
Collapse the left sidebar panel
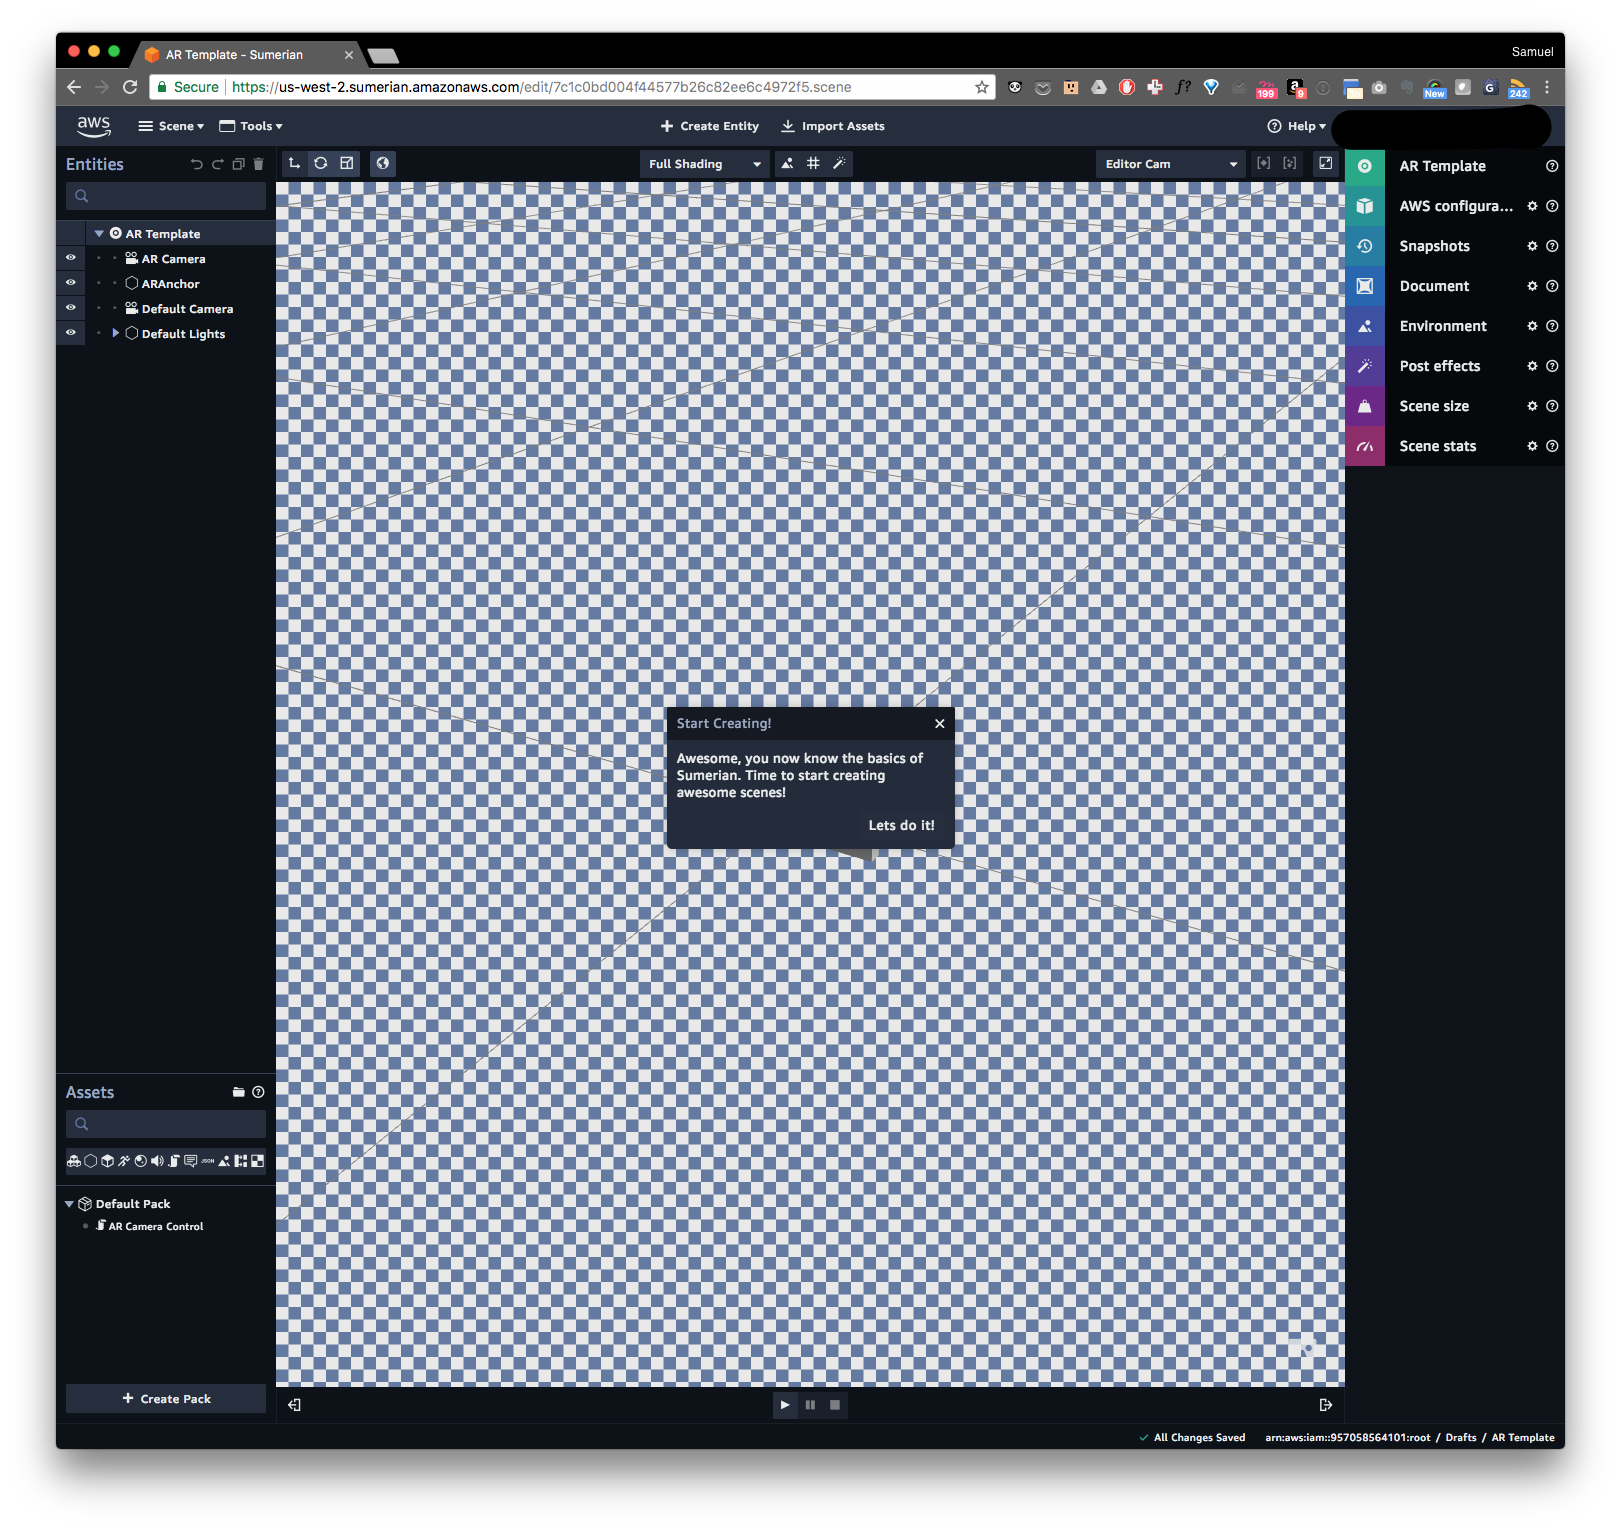coord(294,1405)
